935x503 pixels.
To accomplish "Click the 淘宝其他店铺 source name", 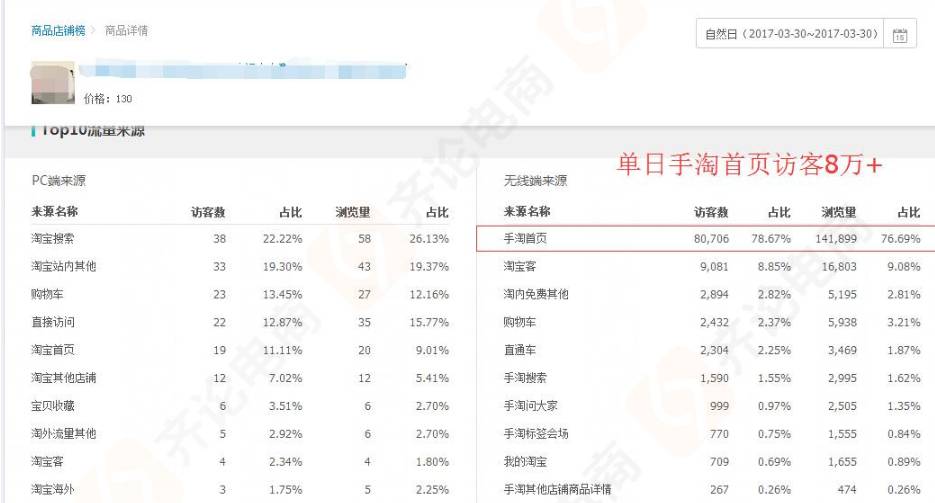I will pos(64,378).
